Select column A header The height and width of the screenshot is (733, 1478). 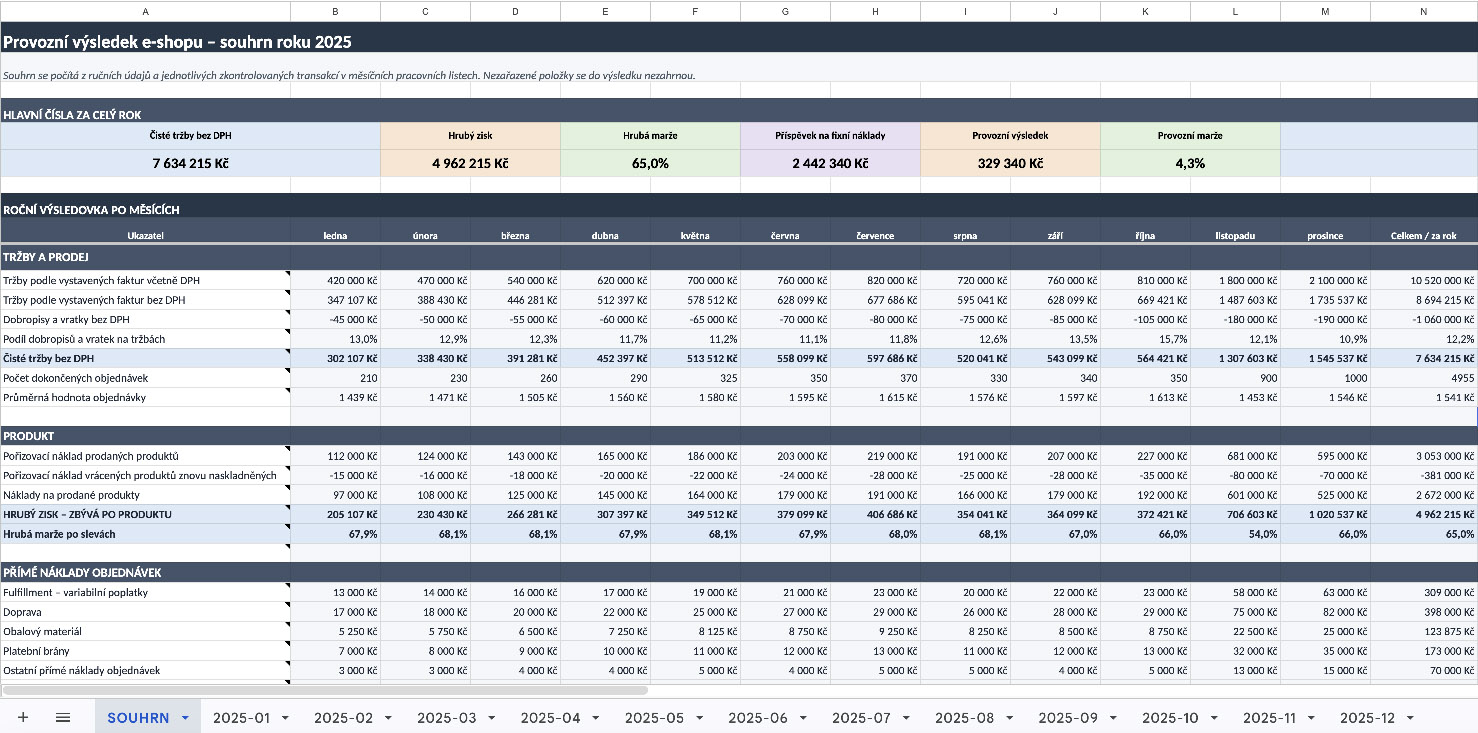(145, 11)
